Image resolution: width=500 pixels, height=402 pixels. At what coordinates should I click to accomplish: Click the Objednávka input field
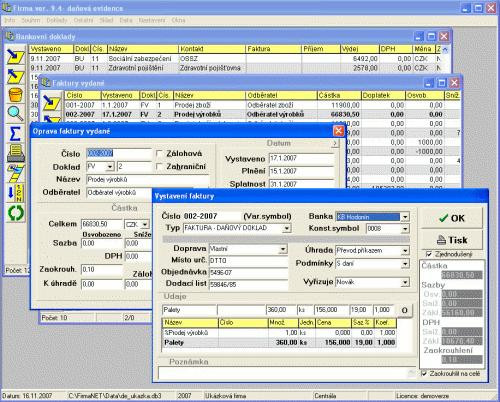click(248, 272)
